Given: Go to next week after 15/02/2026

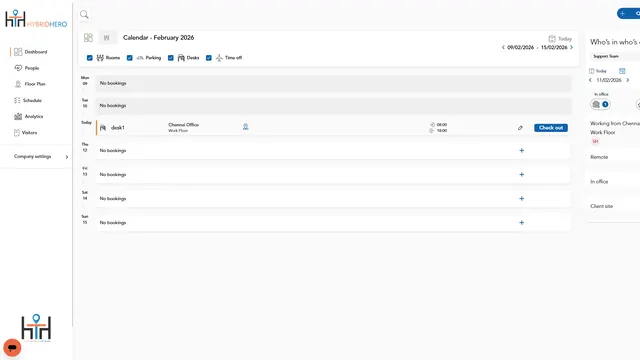Looking at the screenshot, I should tap(571, 47).
